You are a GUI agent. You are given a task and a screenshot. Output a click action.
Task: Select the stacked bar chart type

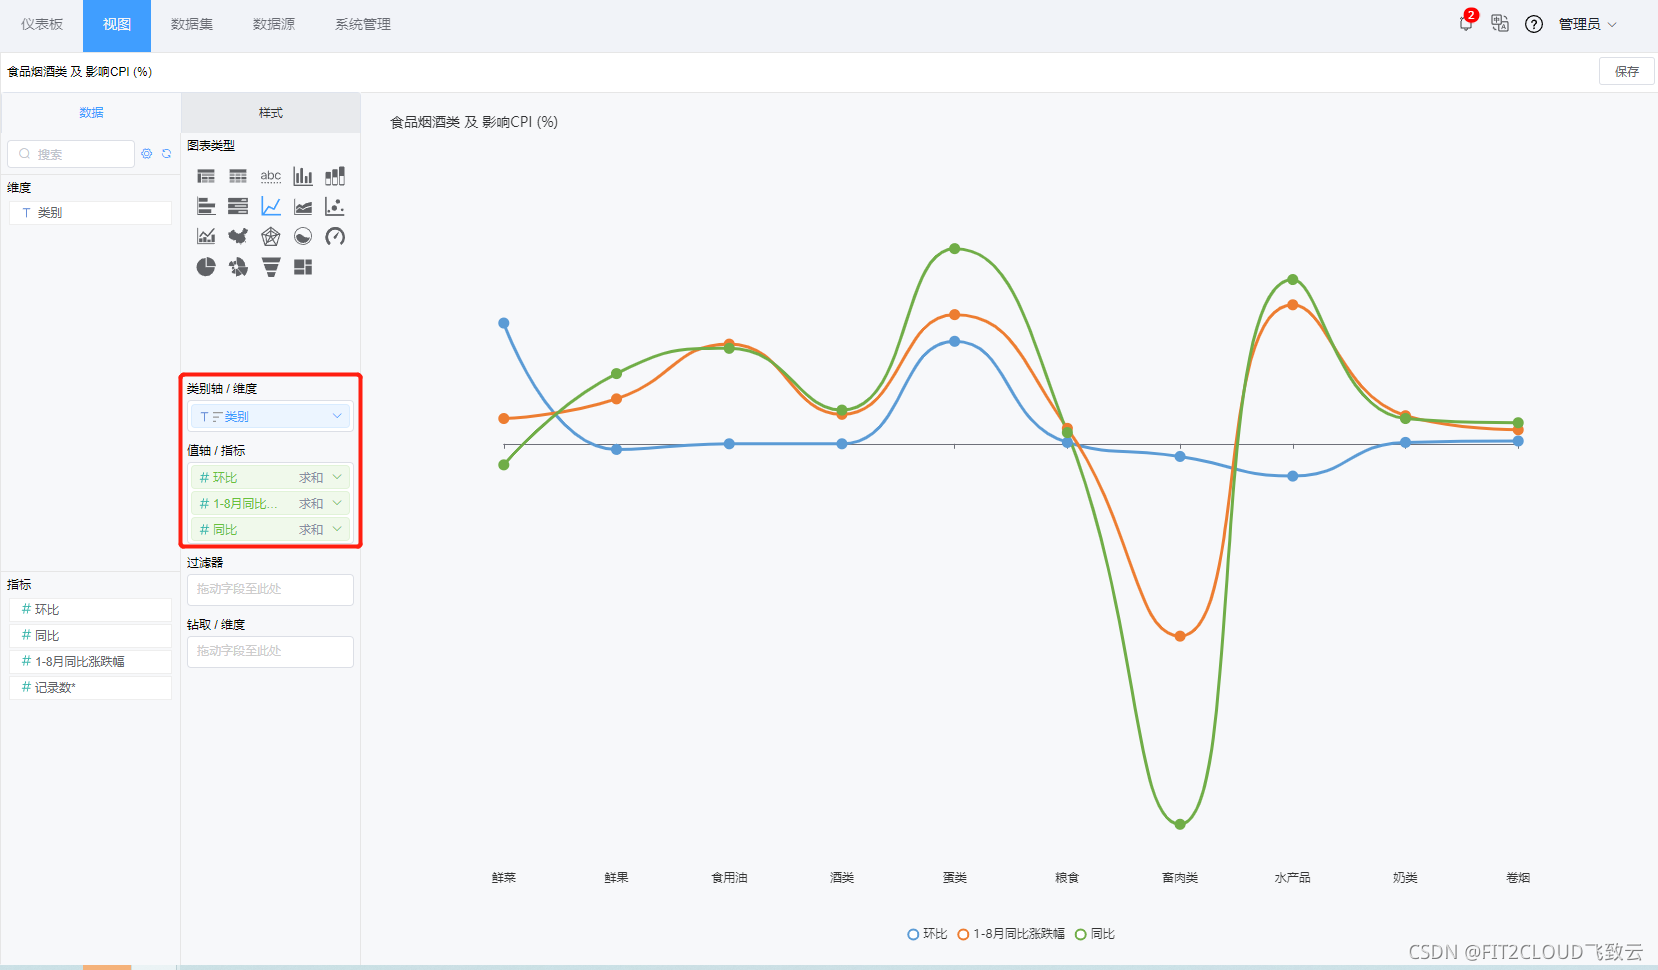pos(335,176)
